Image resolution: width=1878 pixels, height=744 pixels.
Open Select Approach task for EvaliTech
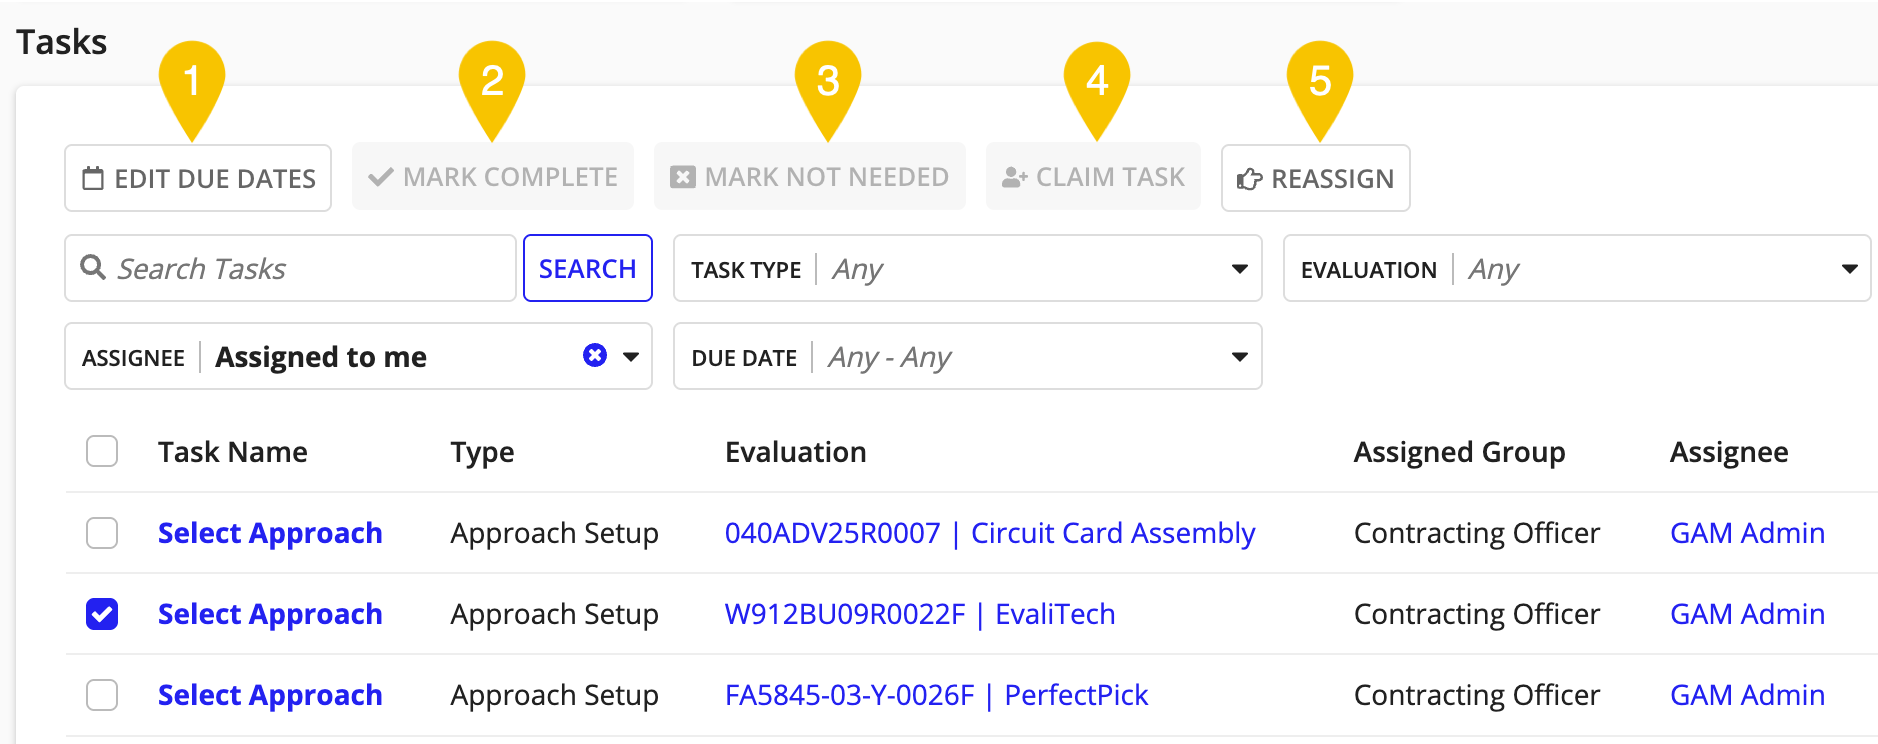270,614
